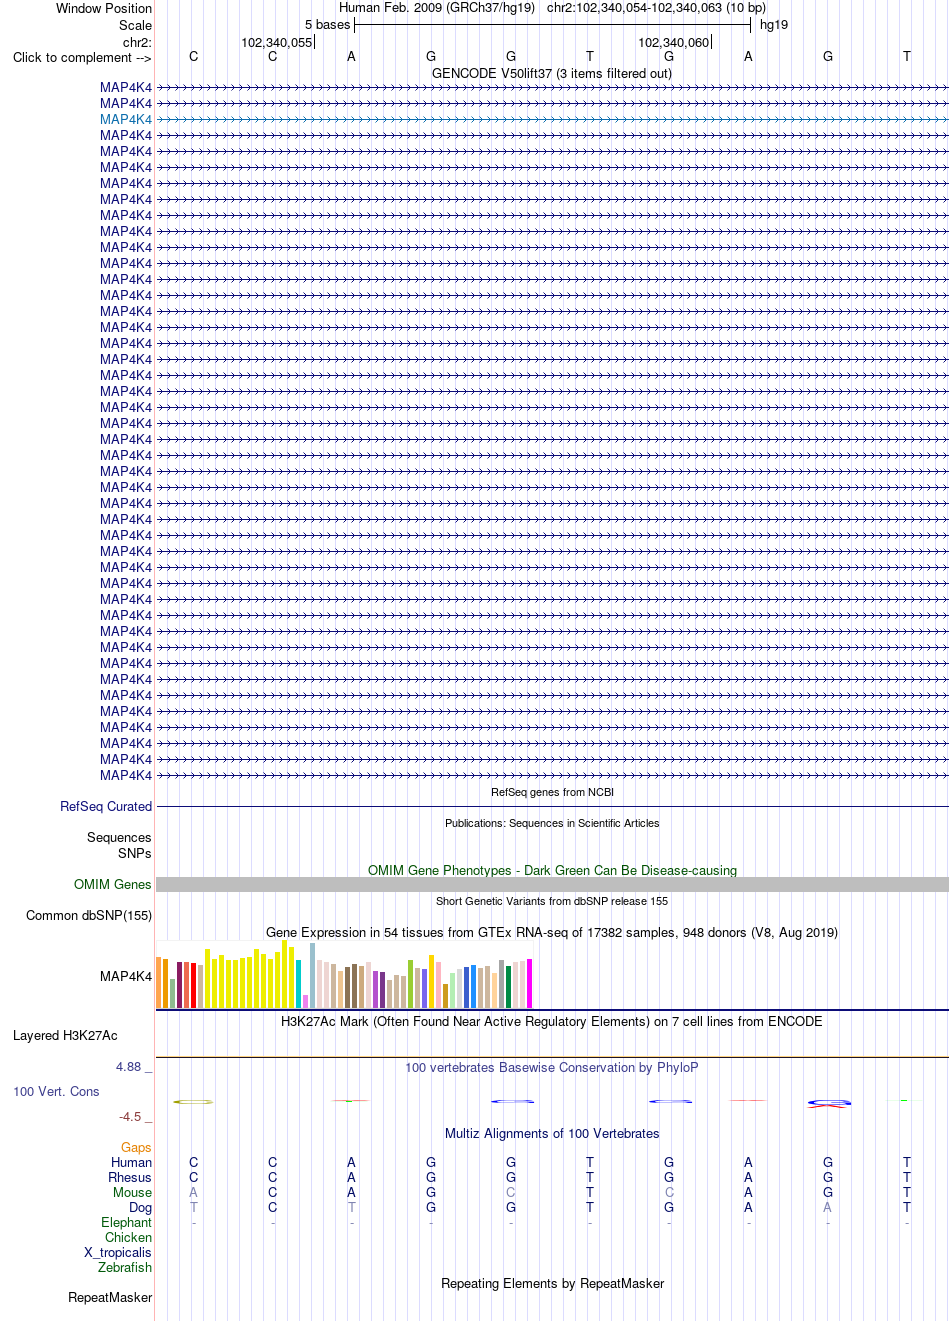The width and height of the screenshot is (950, 1321).
Task: Click the H3K27Ac Mark track title
Action: pos(552,1021)
